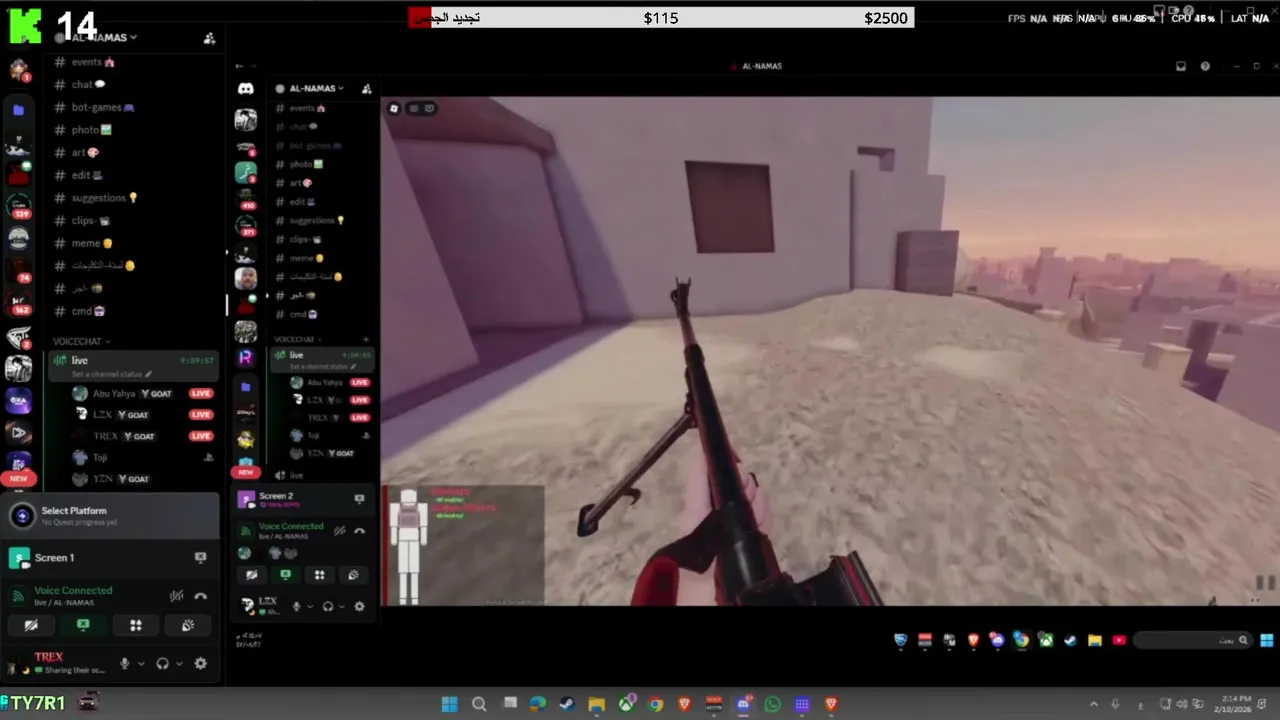Open Abu Yahya's stream in left voice list
This screenshot has height=720, width=1280.
201,393
